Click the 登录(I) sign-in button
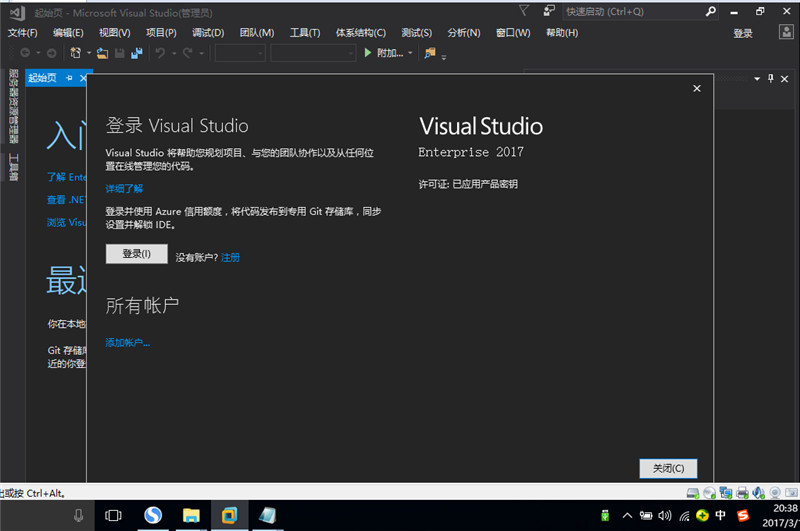Viewport: 800px width, 531px height. pos(137,254)
